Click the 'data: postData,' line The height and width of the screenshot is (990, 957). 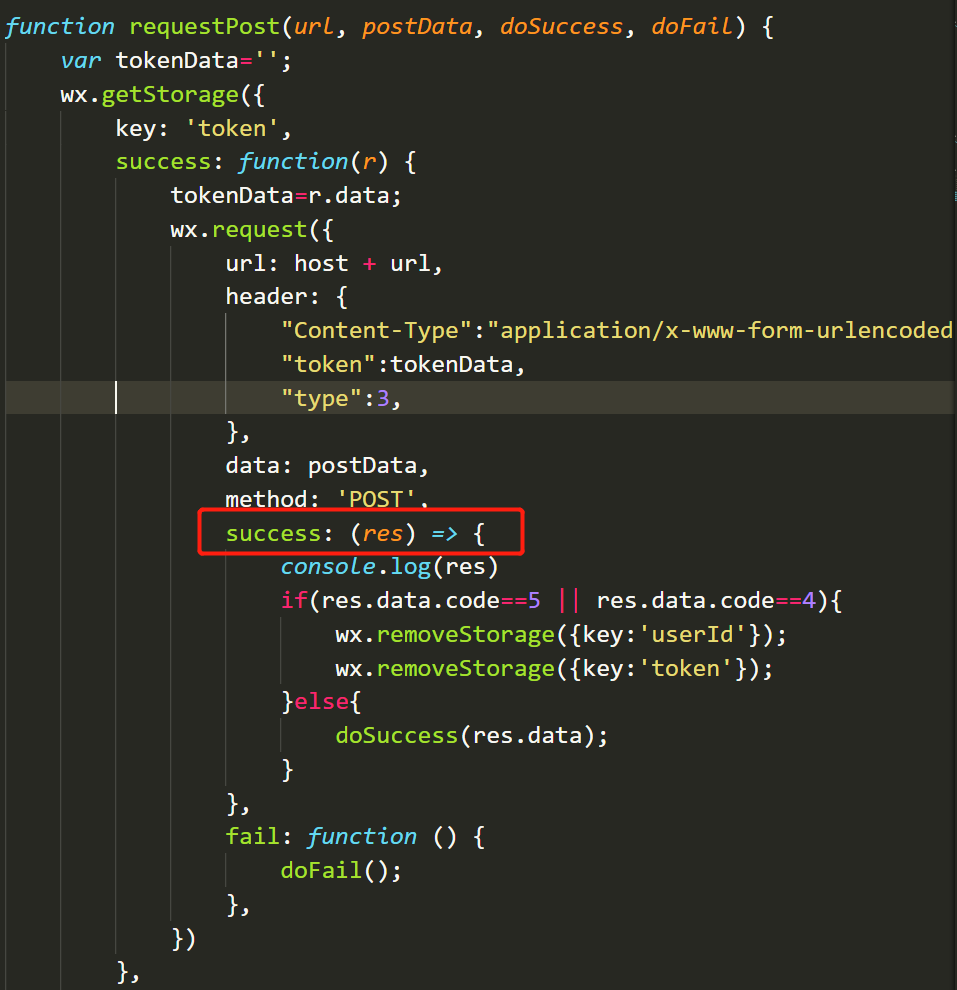point(327,466)
